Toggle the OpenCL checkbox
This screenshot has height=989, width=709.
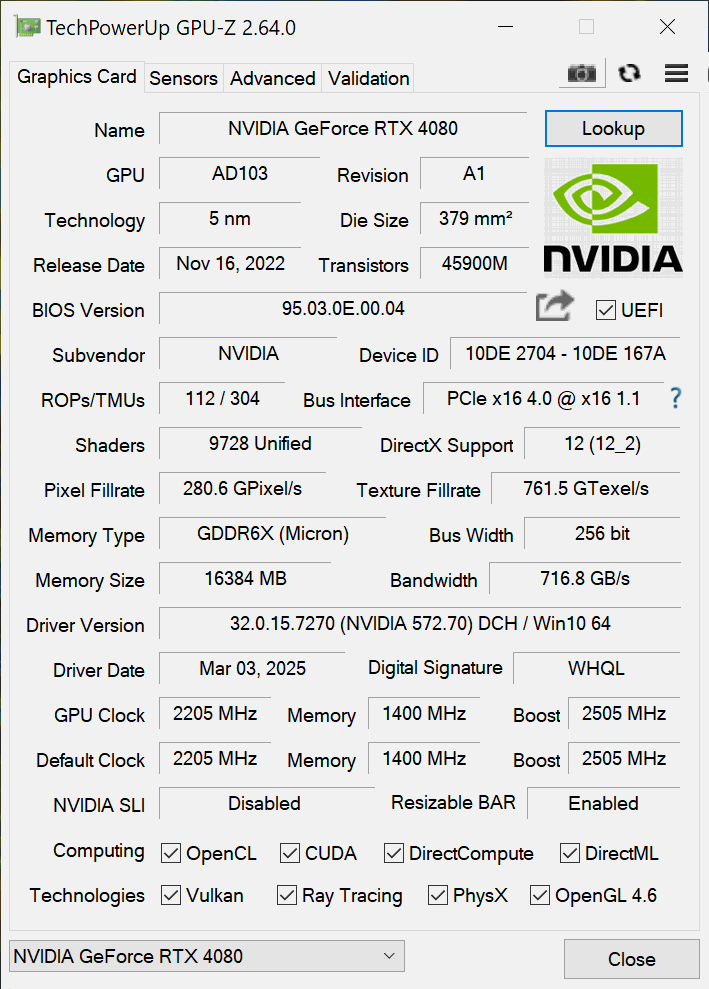[171, 853]
